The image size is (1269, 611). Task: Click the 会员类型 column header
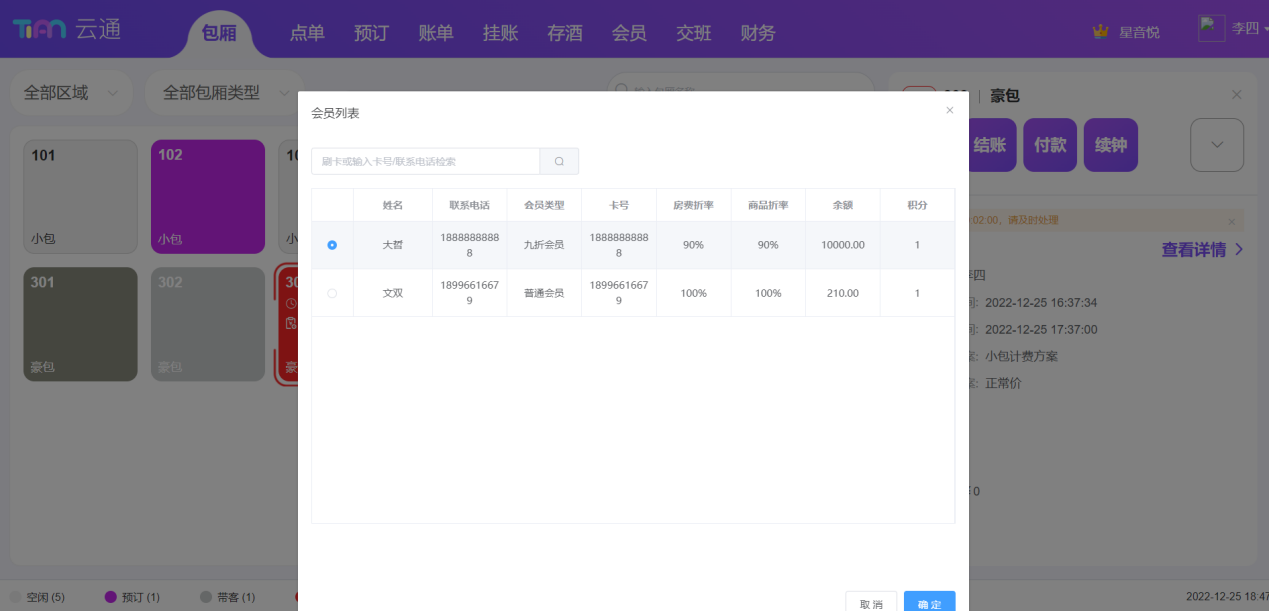click(x=544, y=205)
